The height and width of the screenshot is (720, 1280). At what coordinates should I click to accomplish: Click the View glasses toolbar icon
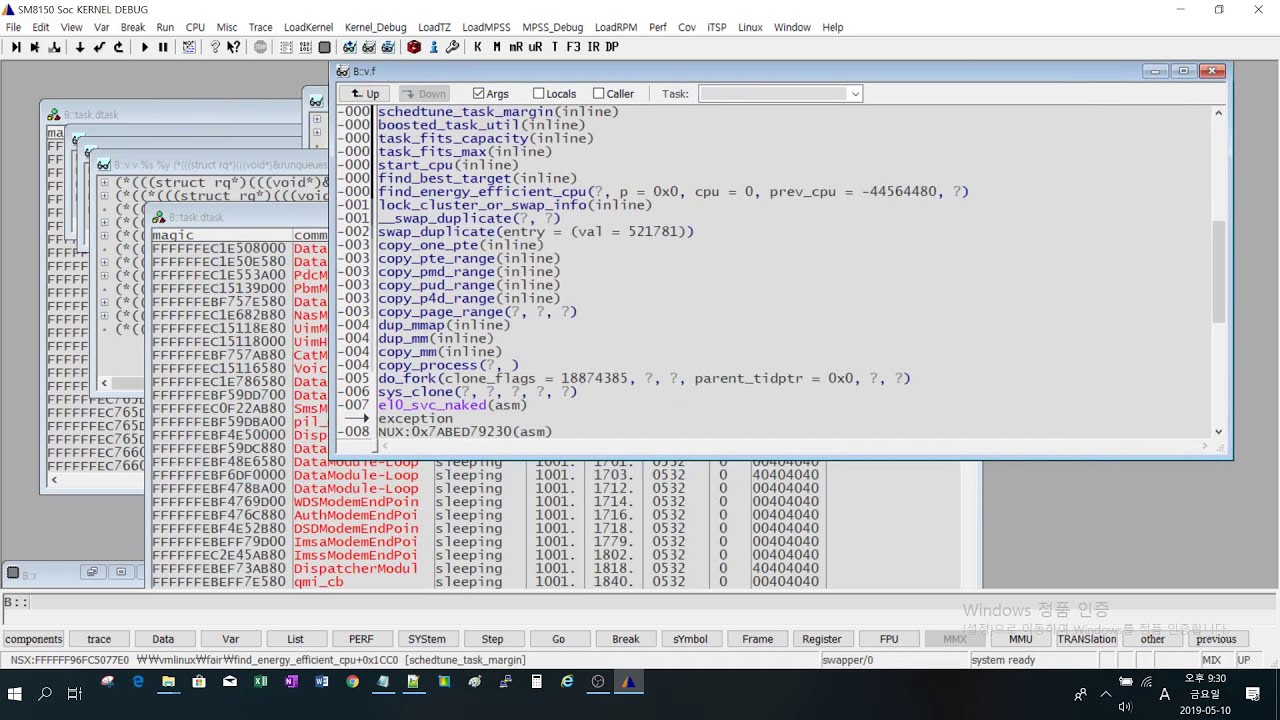pos(369,47)
